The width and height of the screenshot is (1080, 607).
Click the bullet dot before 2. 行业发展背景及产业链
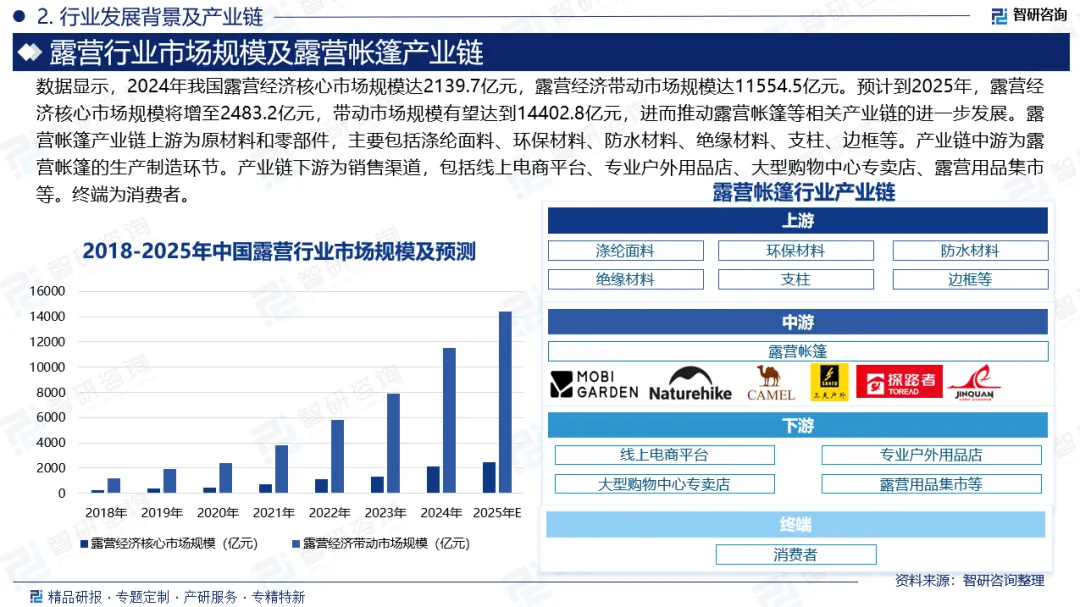tap(19, 15)
